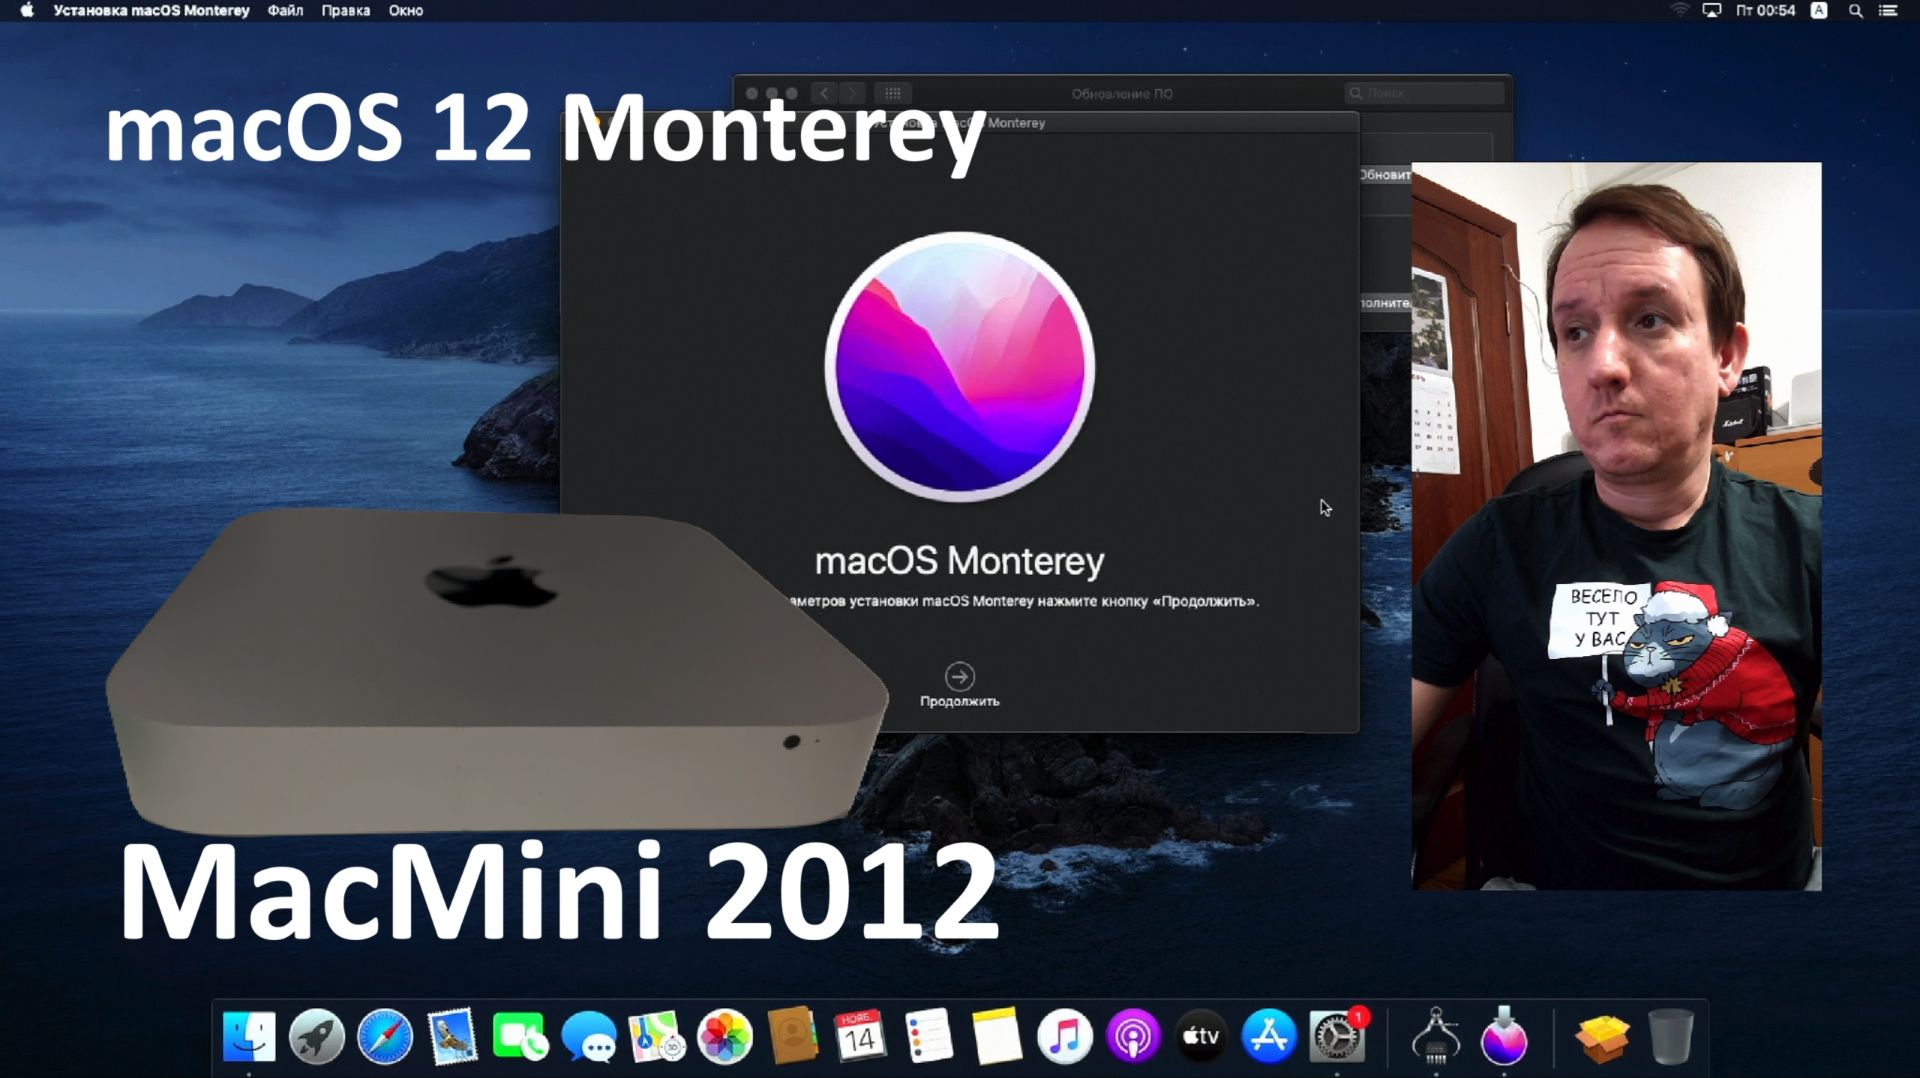Open the Mail stamp icon in Dock
1920x1078 pixels.
(453, 1036)
